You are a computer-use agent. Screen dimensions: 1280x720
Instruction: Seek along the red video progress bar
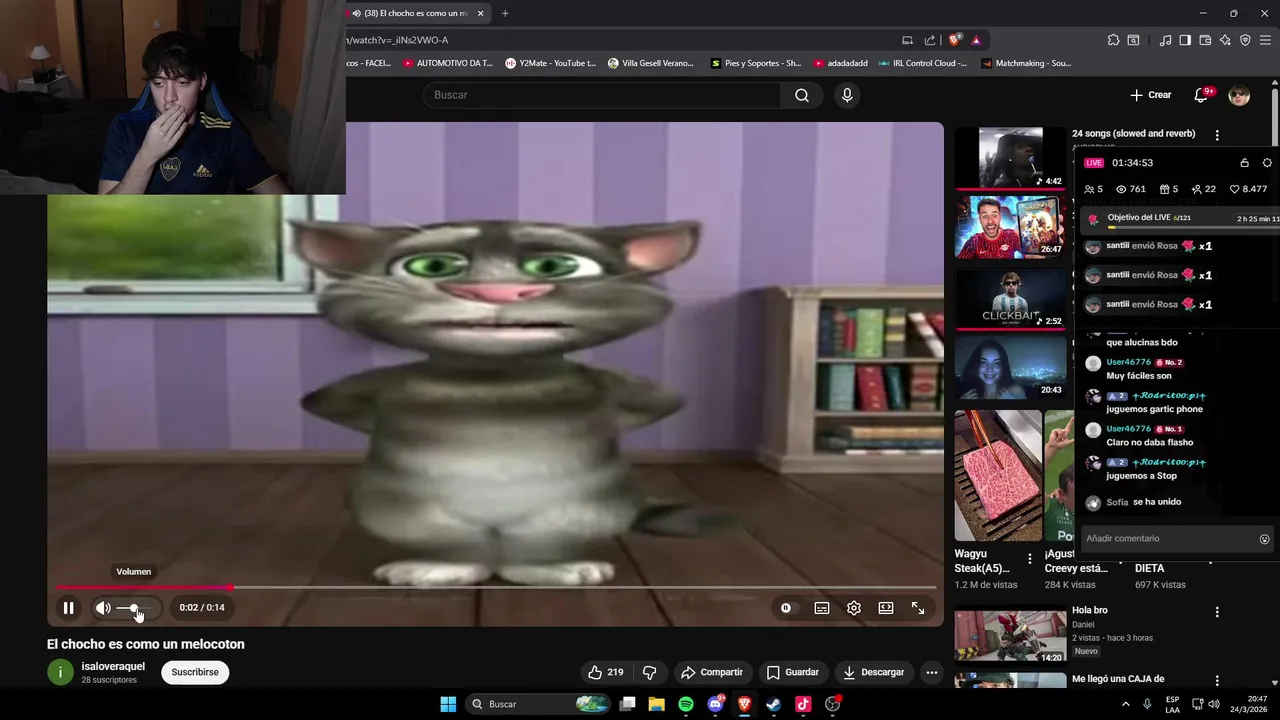click(x=495, y=587)
